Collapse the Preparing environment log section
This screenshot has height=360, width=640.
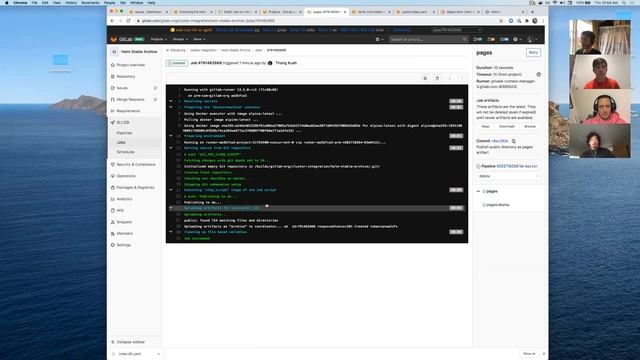pos(171,136)
